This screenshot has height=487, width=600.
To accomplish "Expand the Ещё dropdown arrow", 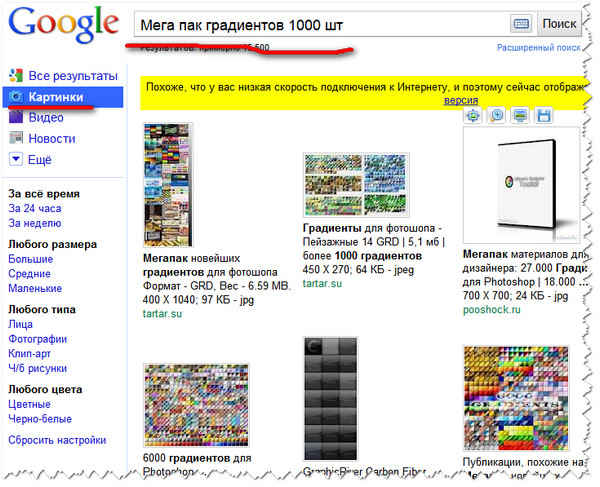I will pyautogui.click(x=16, y=159).
